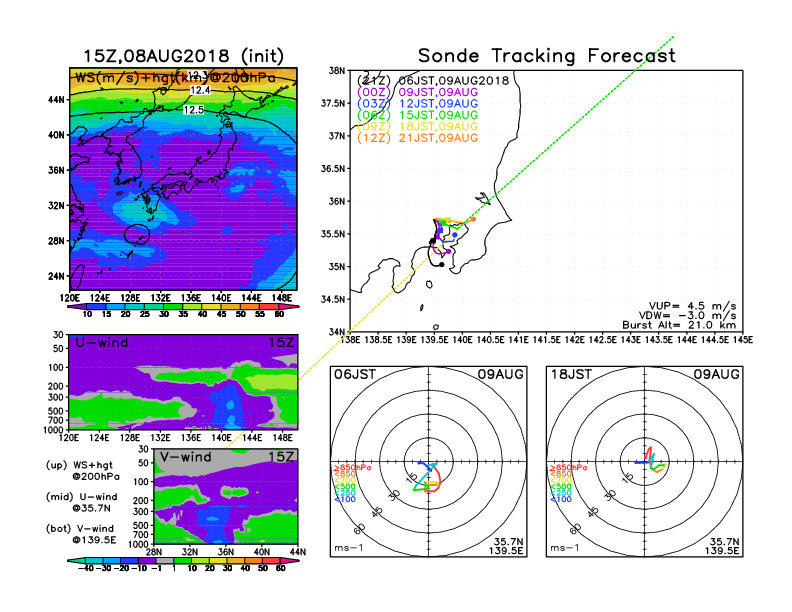Image resolution: width=792 pixels, height=612 pixels.
Task: Click the purple sonde landing dot on map
Action: pyautogui.click(x=448, y=251)
